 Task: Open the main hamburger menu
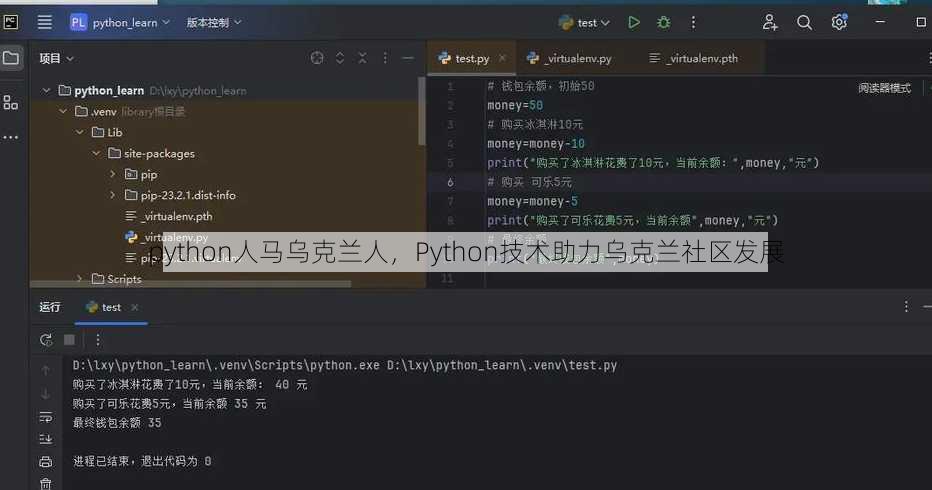(45, 23)
